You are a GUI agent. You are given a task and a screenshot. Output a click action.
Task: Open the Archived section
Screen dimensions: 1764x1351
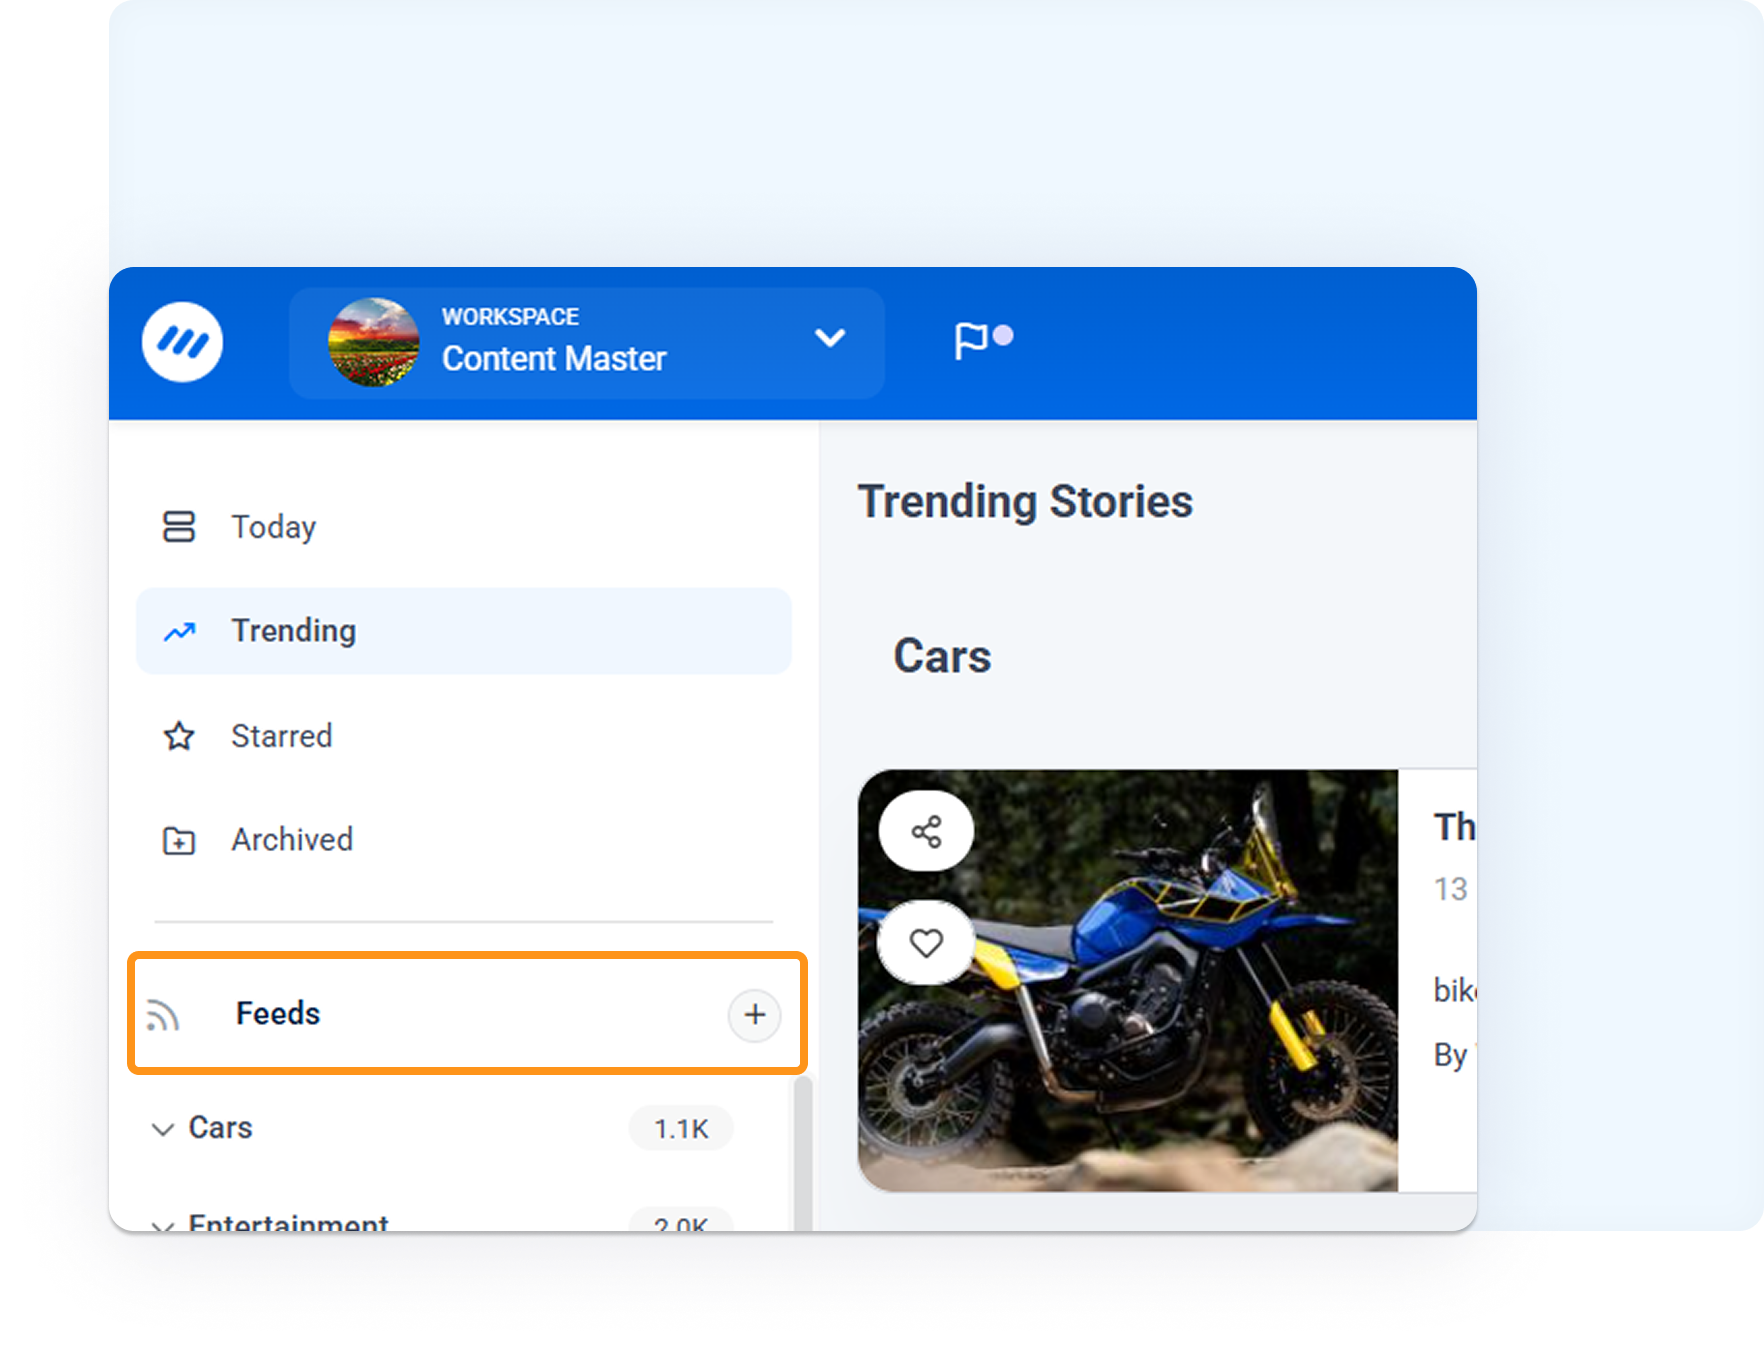[463, 840]
